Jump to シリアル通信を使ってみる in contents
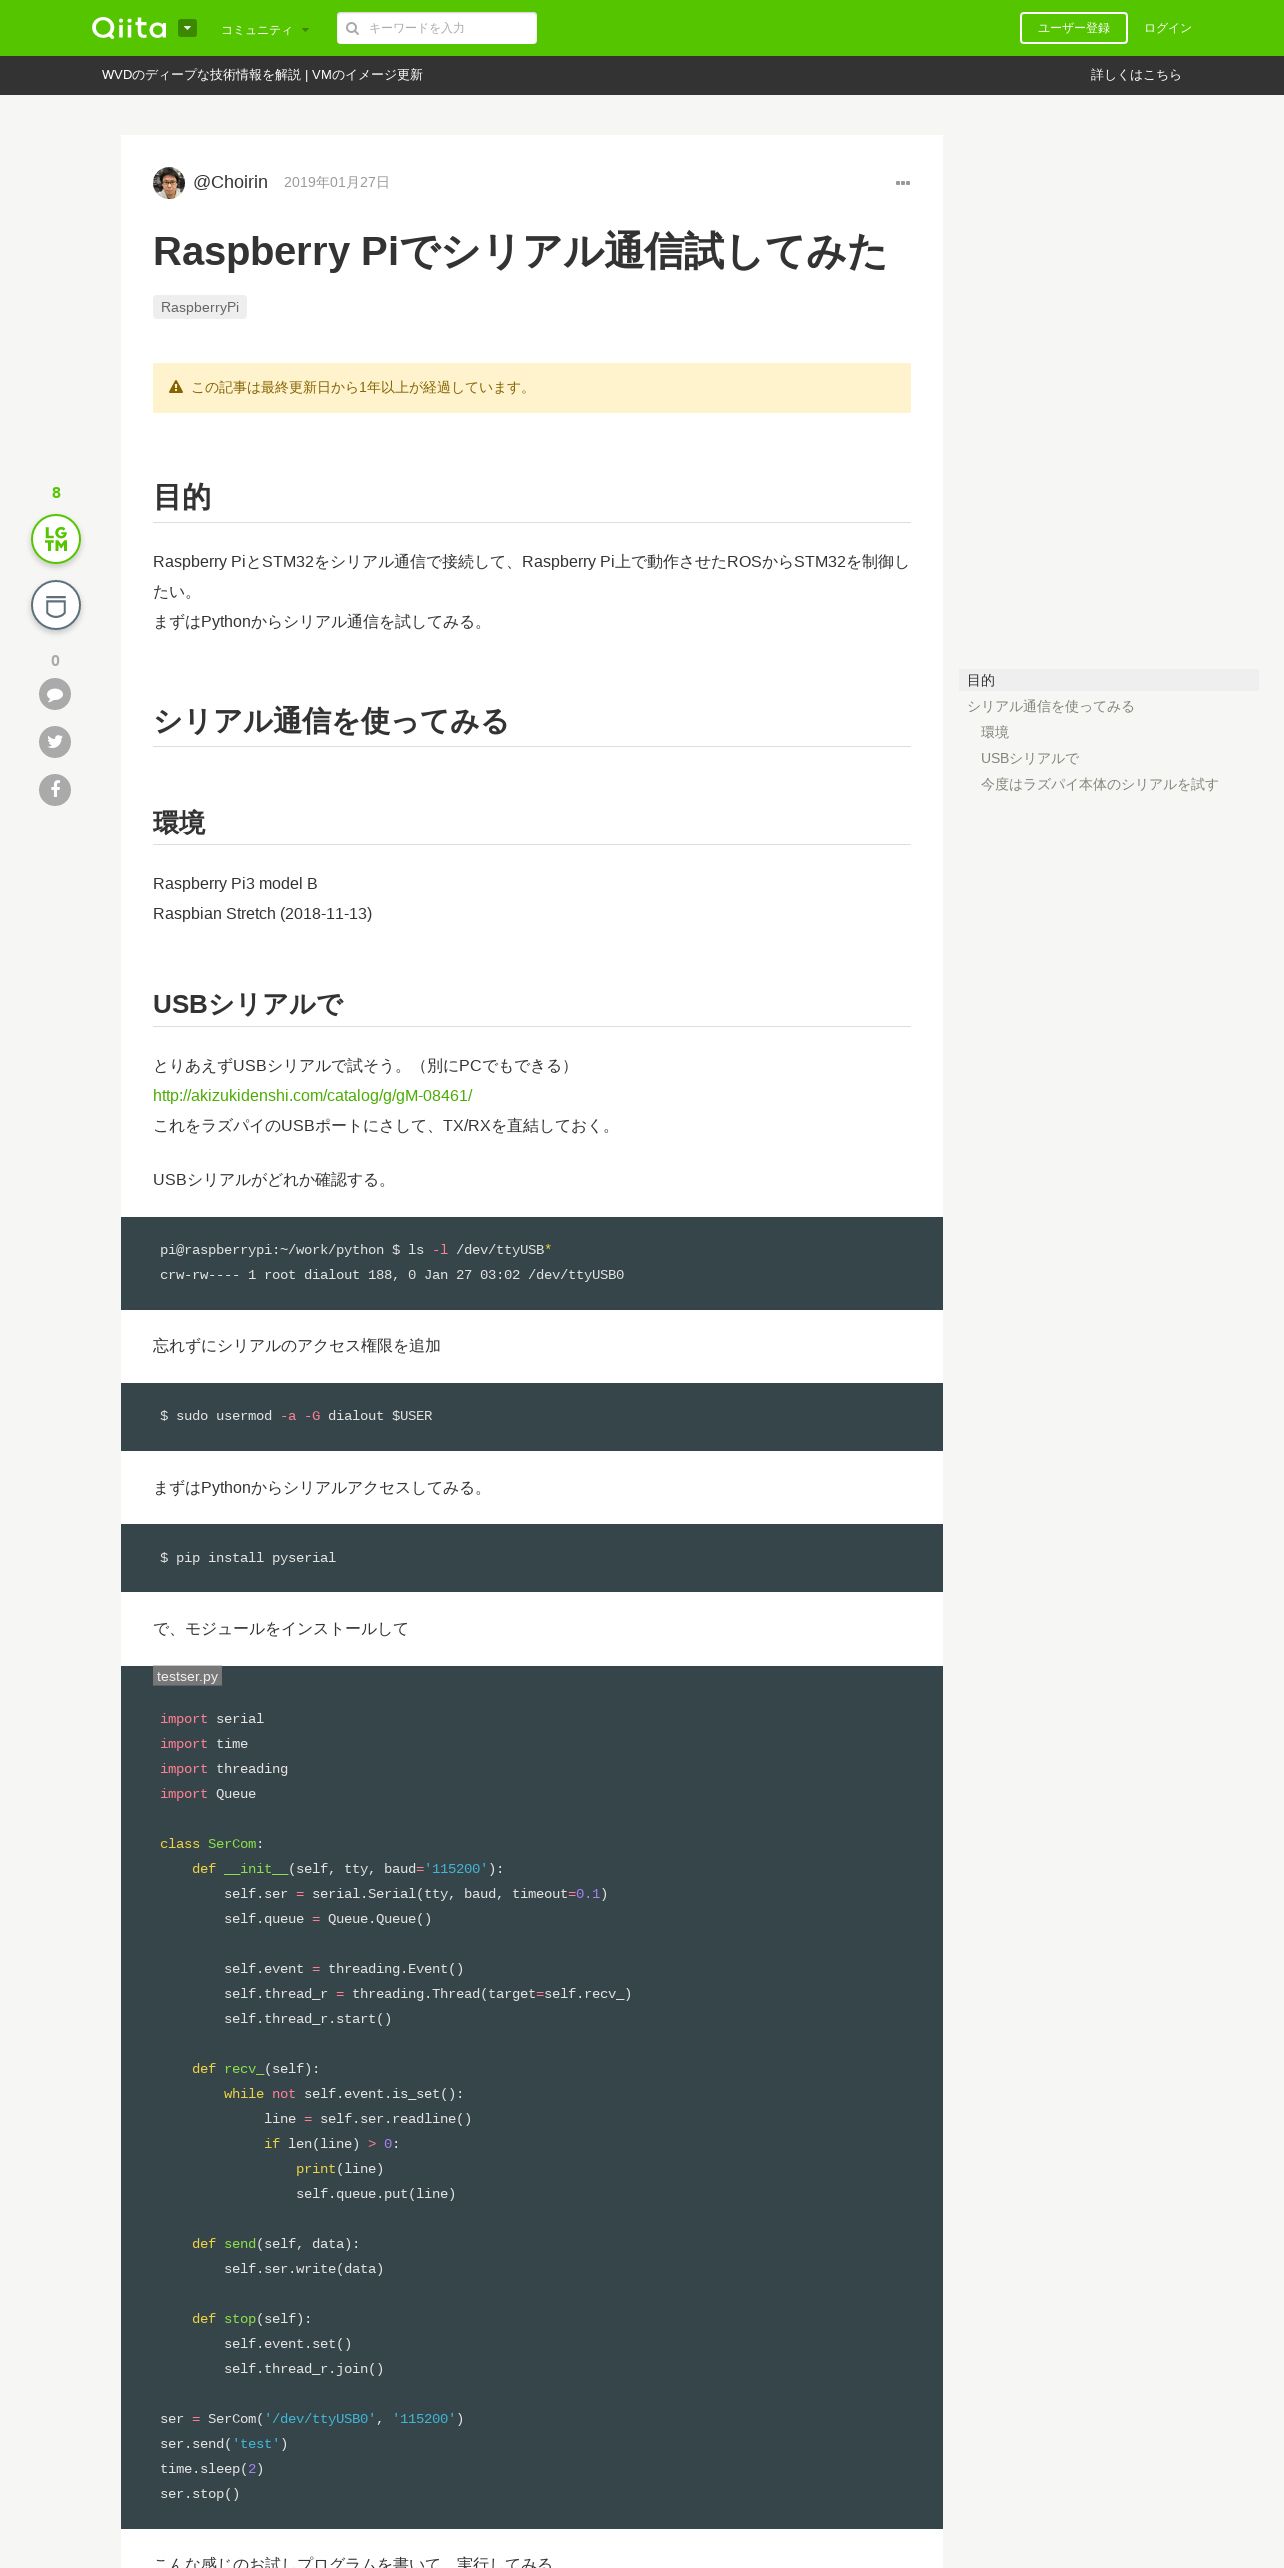 click(1051, 706)
